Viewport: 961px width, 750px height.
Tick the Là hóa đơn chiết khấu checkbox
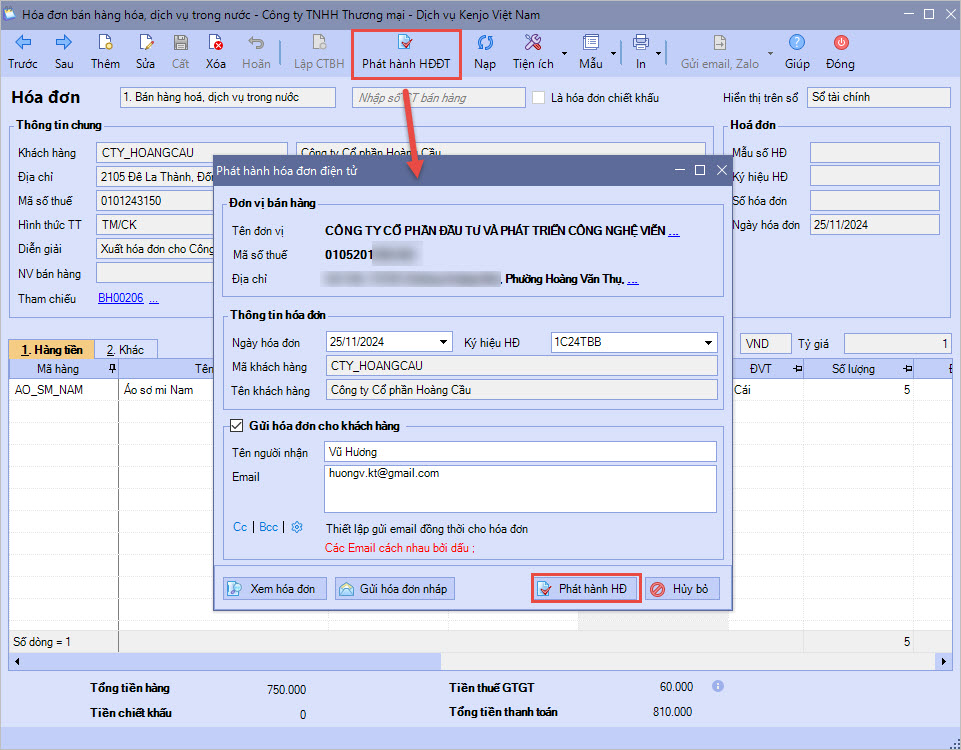539,98
